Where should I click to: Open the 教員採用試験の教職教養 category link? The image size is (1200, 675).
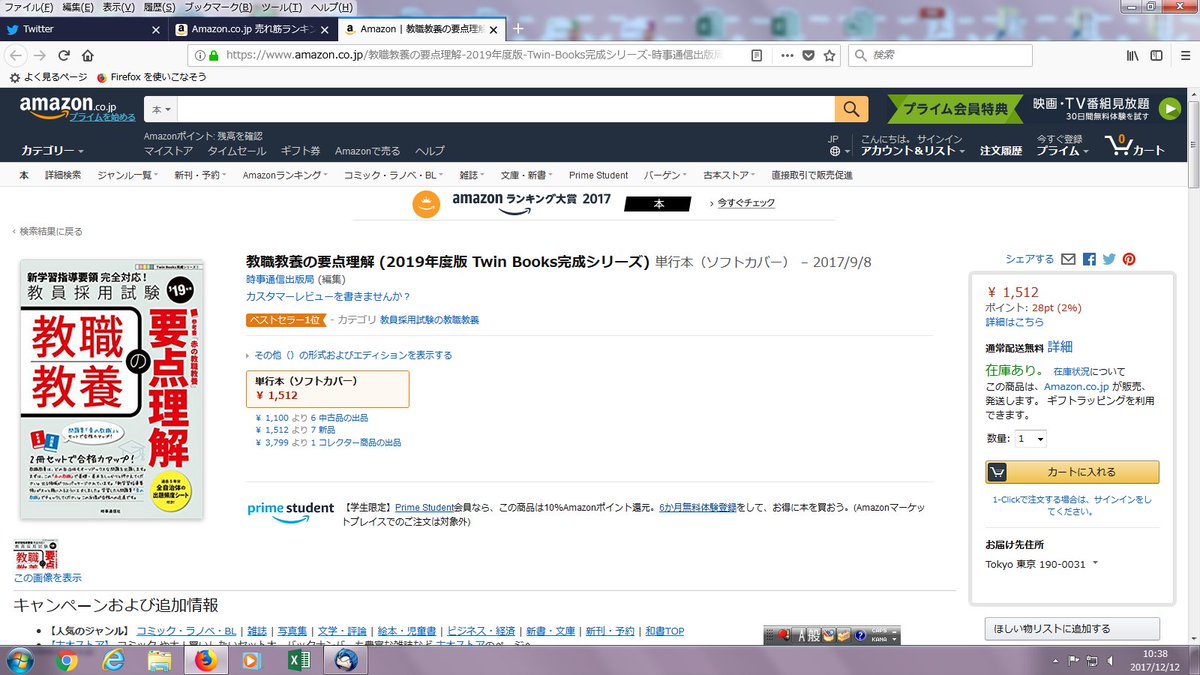pyautogui.click(x=430, y=320)
